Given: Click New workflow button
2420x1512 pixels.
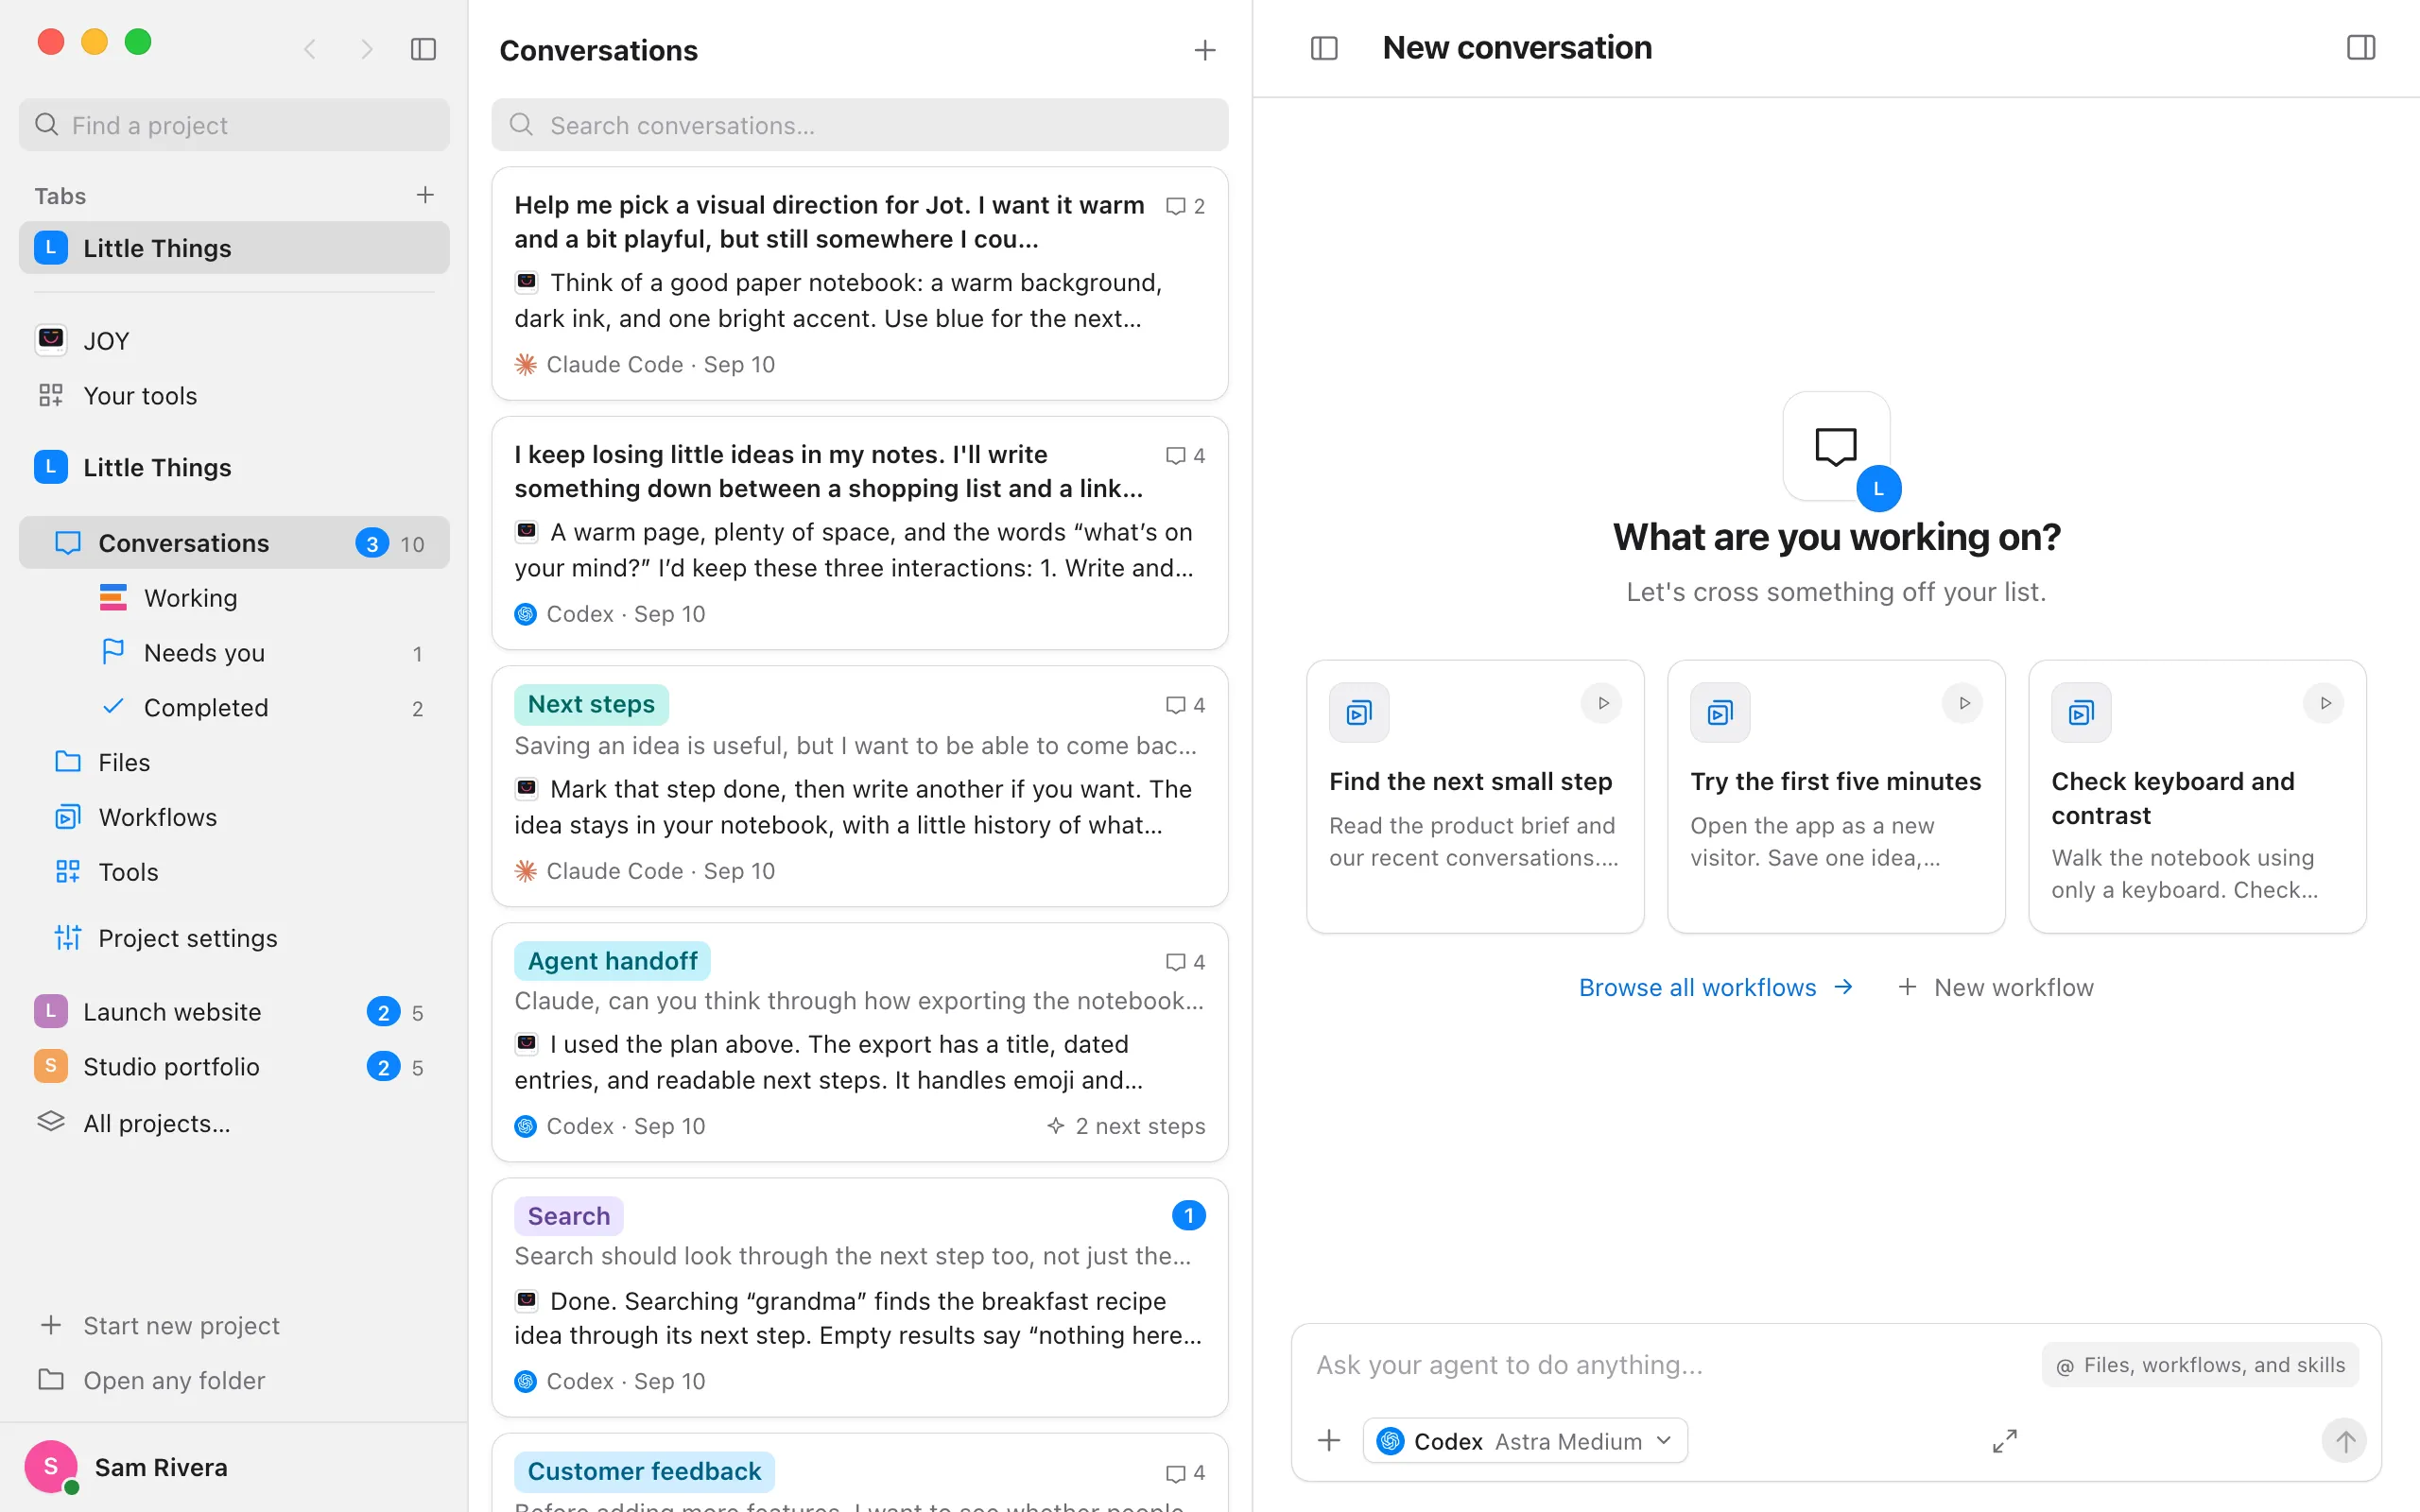Looking at the screenshot, I should coord(1995,988).
